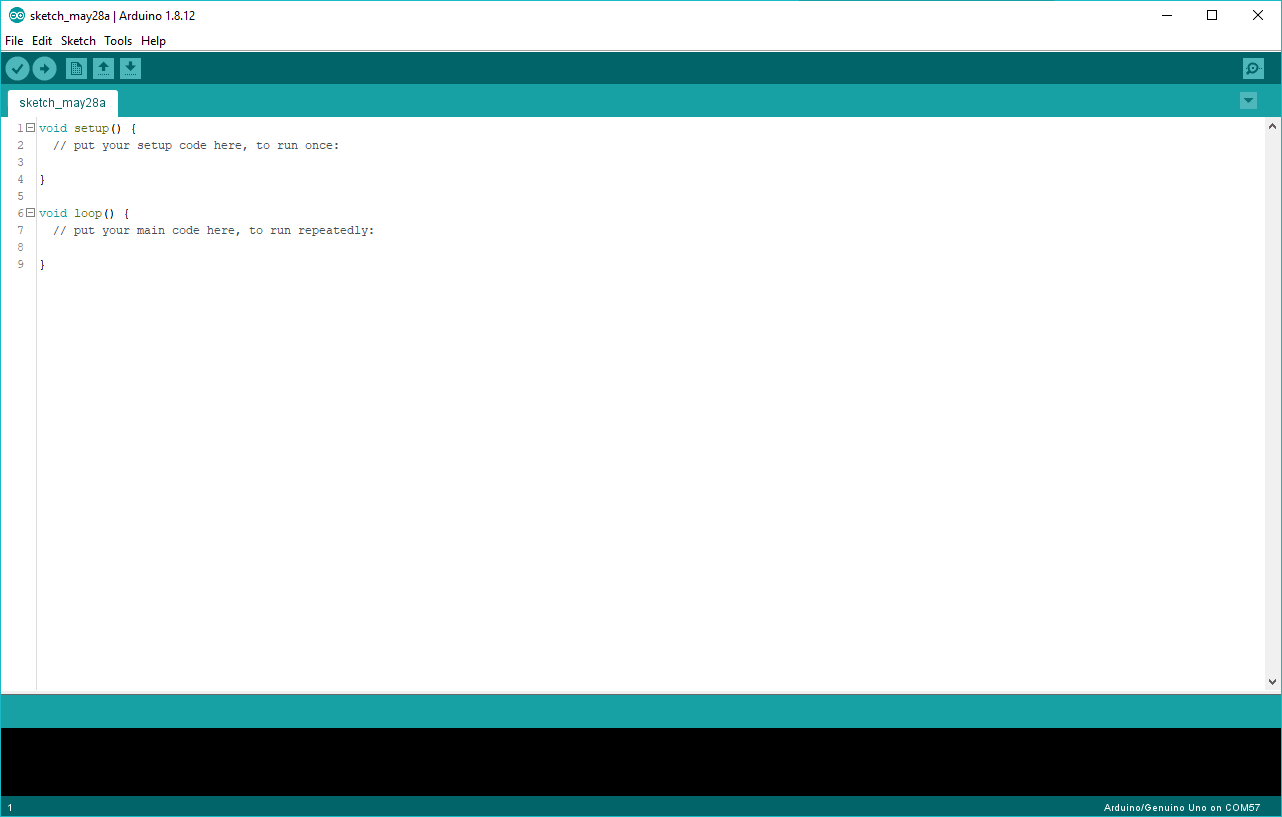The height and width of the screenshot is (817, 1282).
Task: Click the Edit menu
Action: [41, 40]
